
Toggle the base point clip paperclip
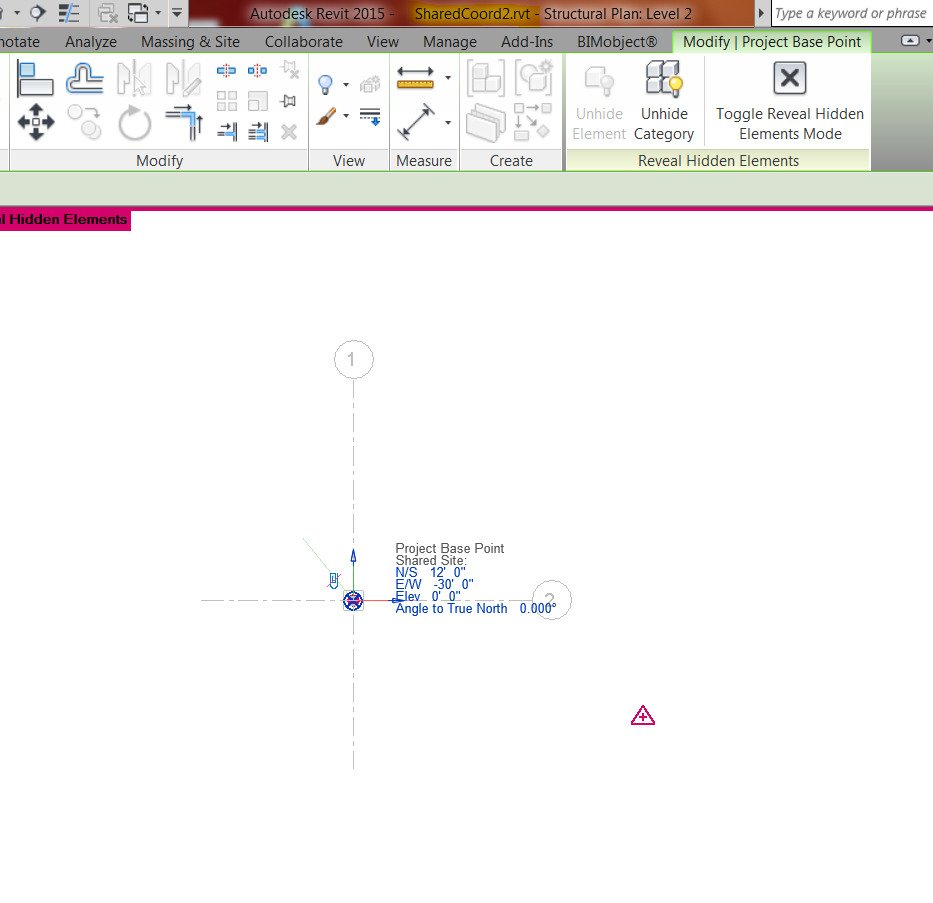coord(334,579)
